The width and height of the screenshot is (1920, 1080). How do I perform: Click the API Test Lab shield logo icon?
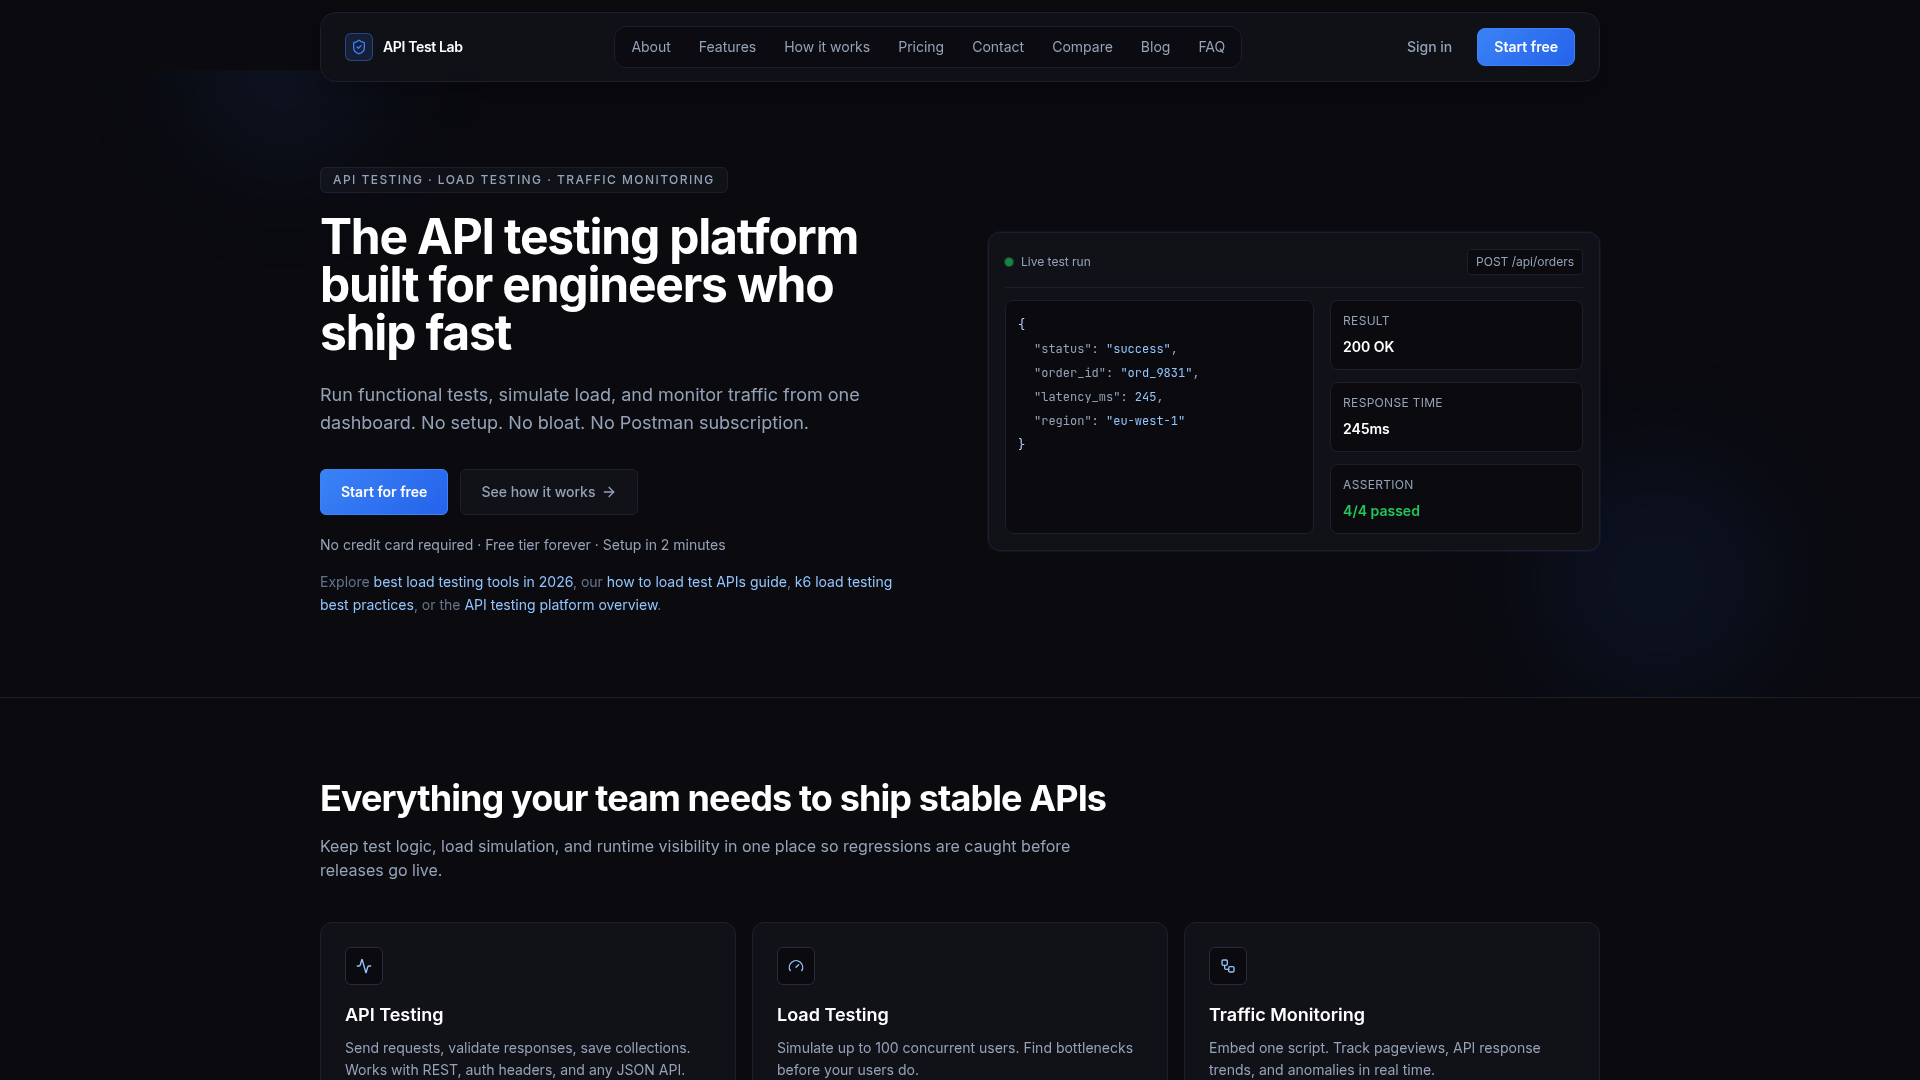(x=359, y=47)
